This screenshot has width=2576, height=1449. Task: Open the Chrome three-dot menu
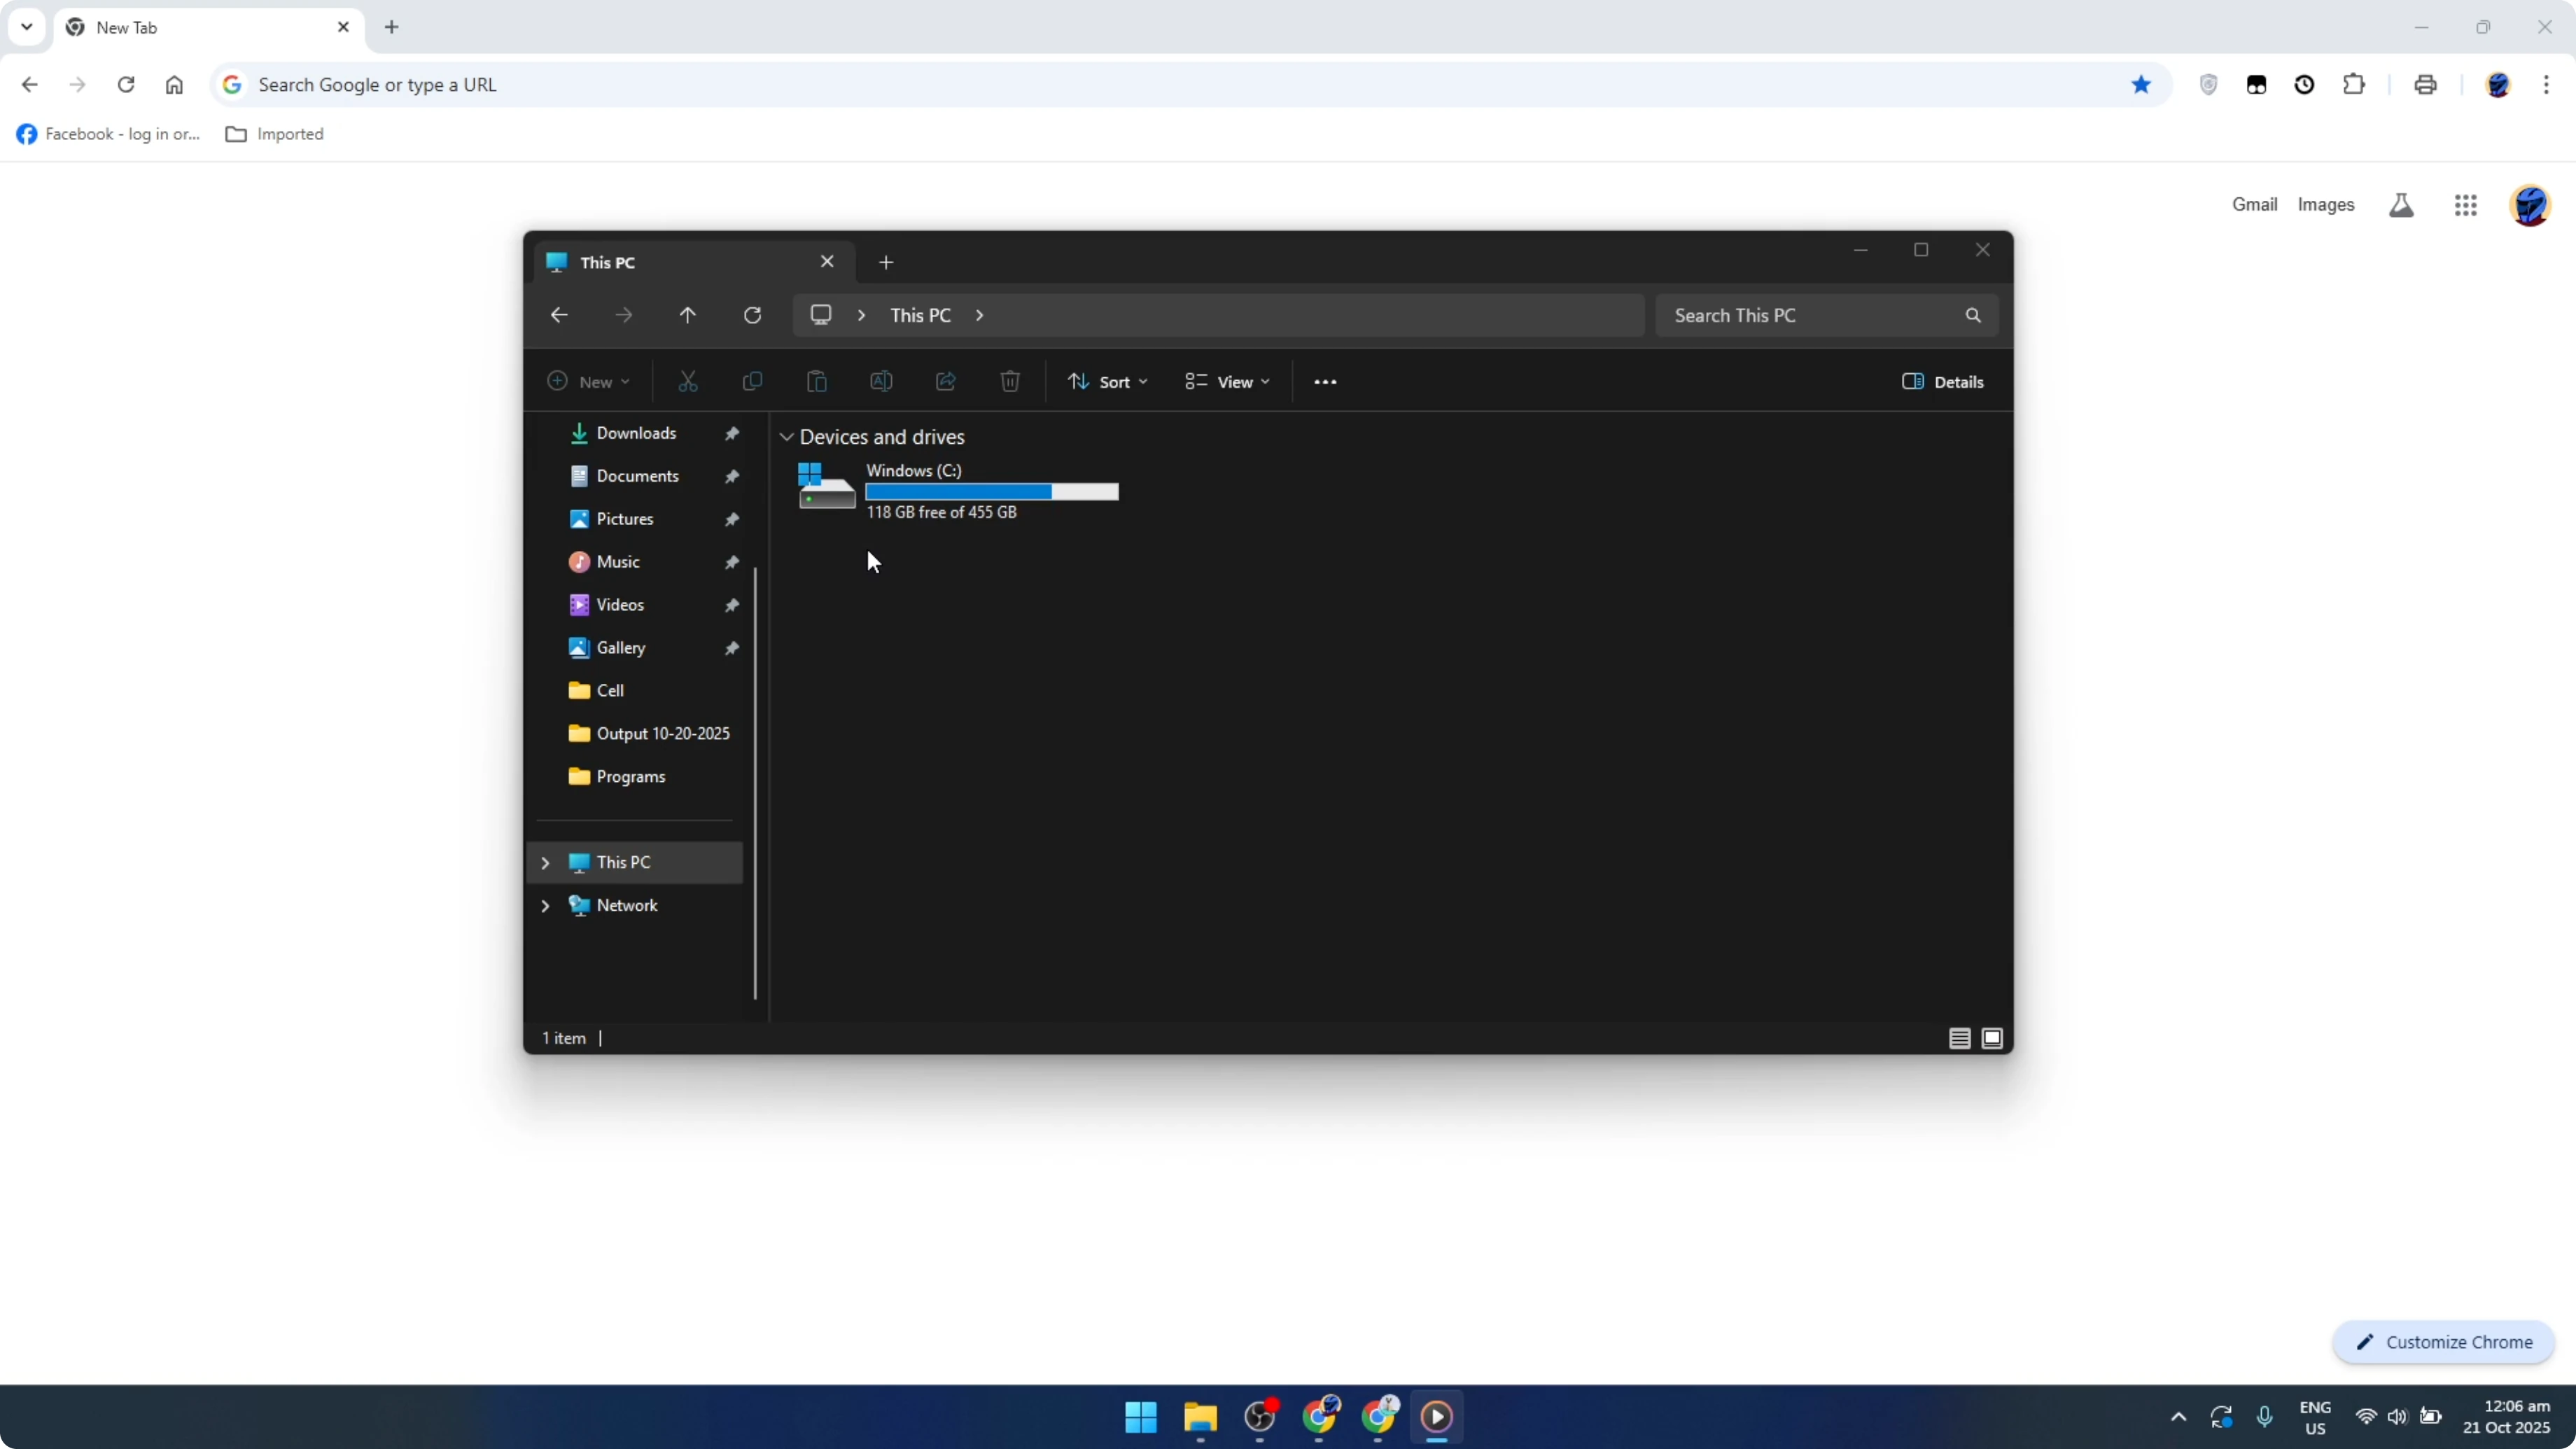(x=2546, y=85)
